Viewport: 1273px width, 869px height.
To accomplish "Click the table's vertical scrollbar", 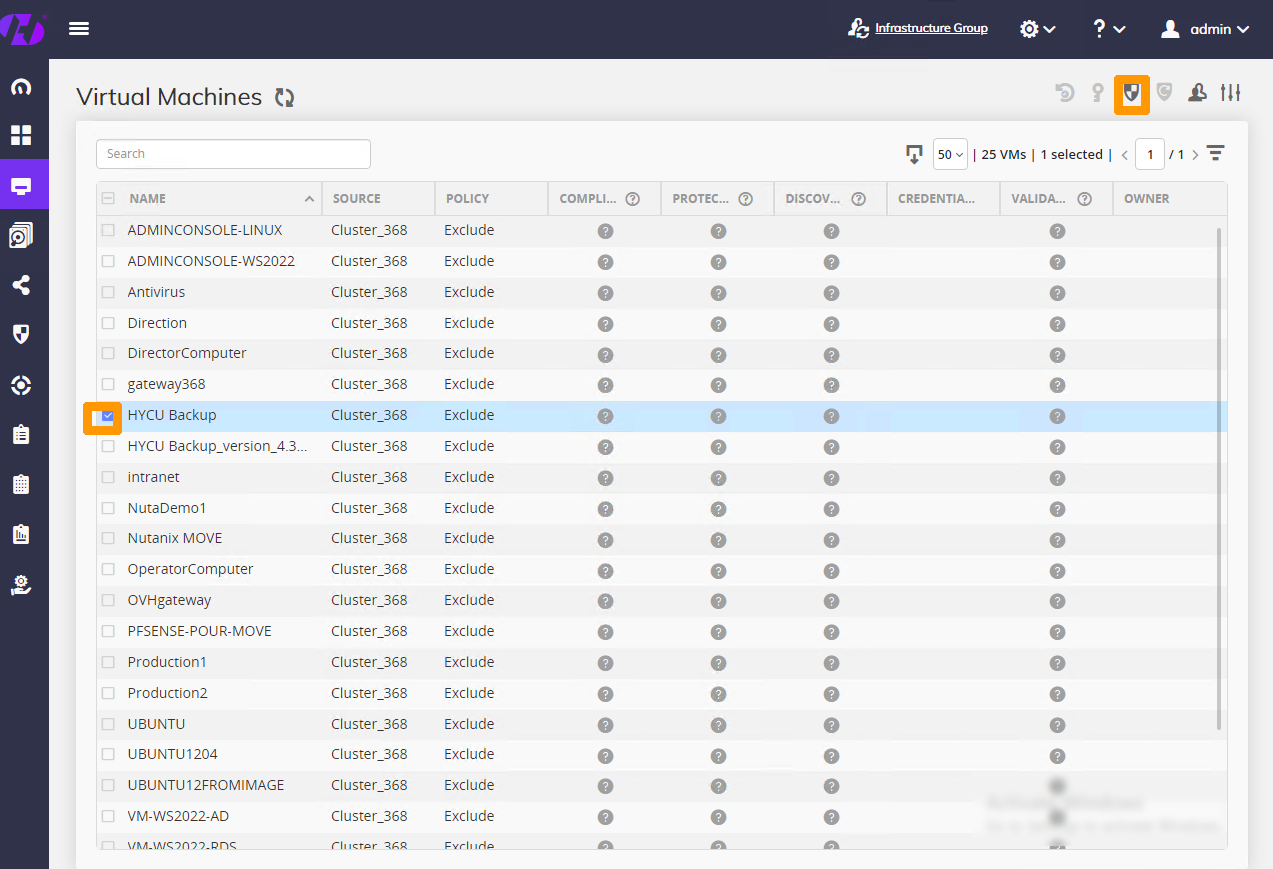I will coord(1218,480).
